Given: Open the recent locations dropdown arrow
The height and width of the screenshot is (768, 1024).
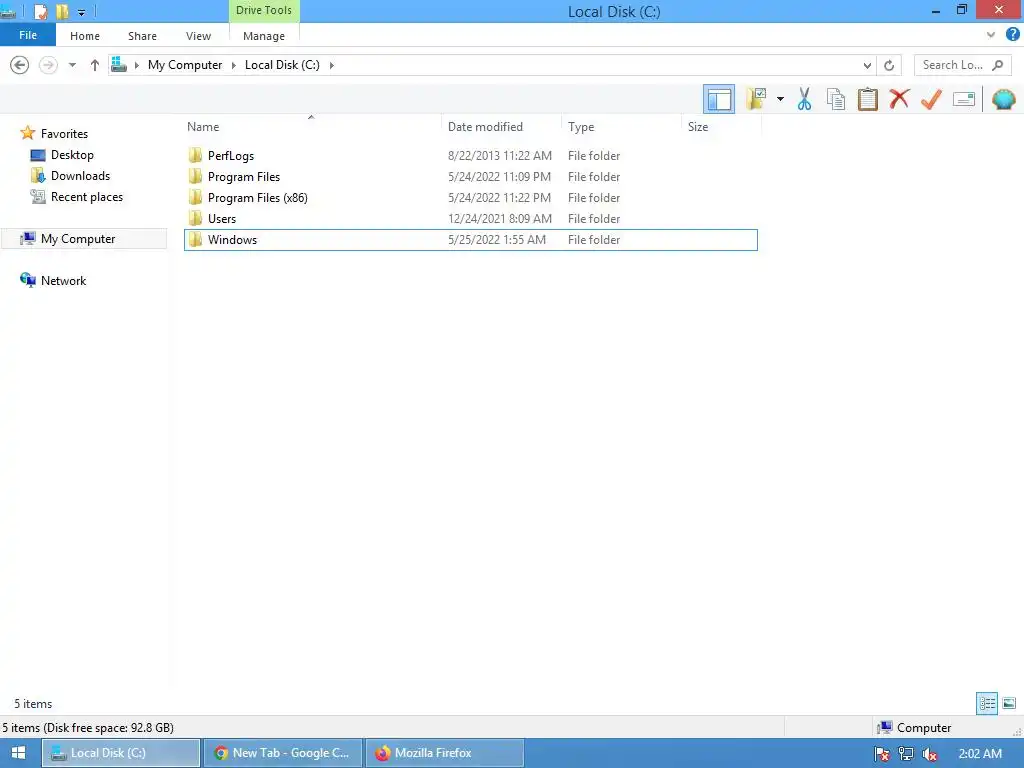Looking at the screenshot, I should tap(72, 65).
